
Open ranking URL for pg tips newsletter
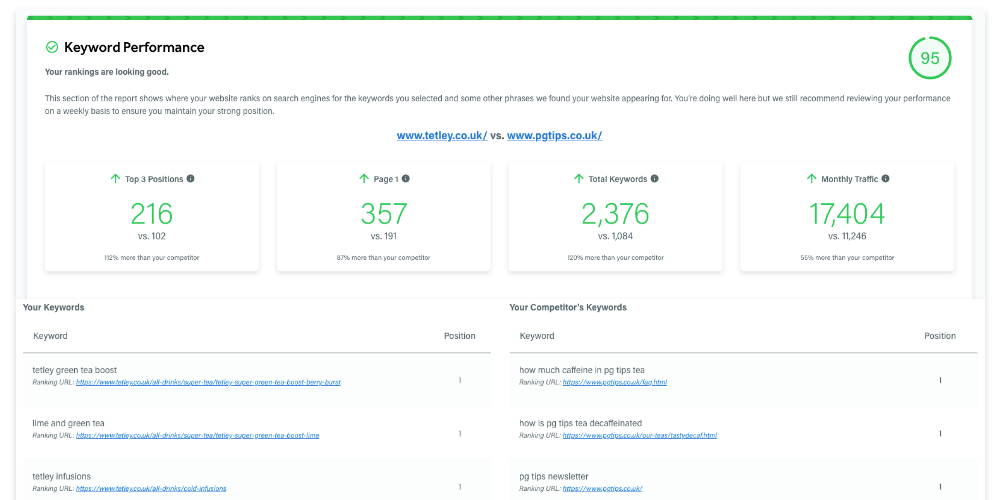point(602,489)
